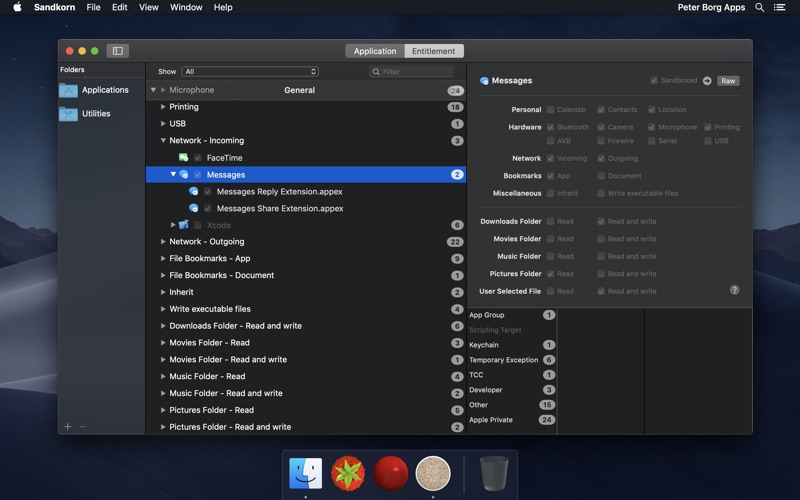Select the Developer entry

pyautogui.click(x=512, y=390)
